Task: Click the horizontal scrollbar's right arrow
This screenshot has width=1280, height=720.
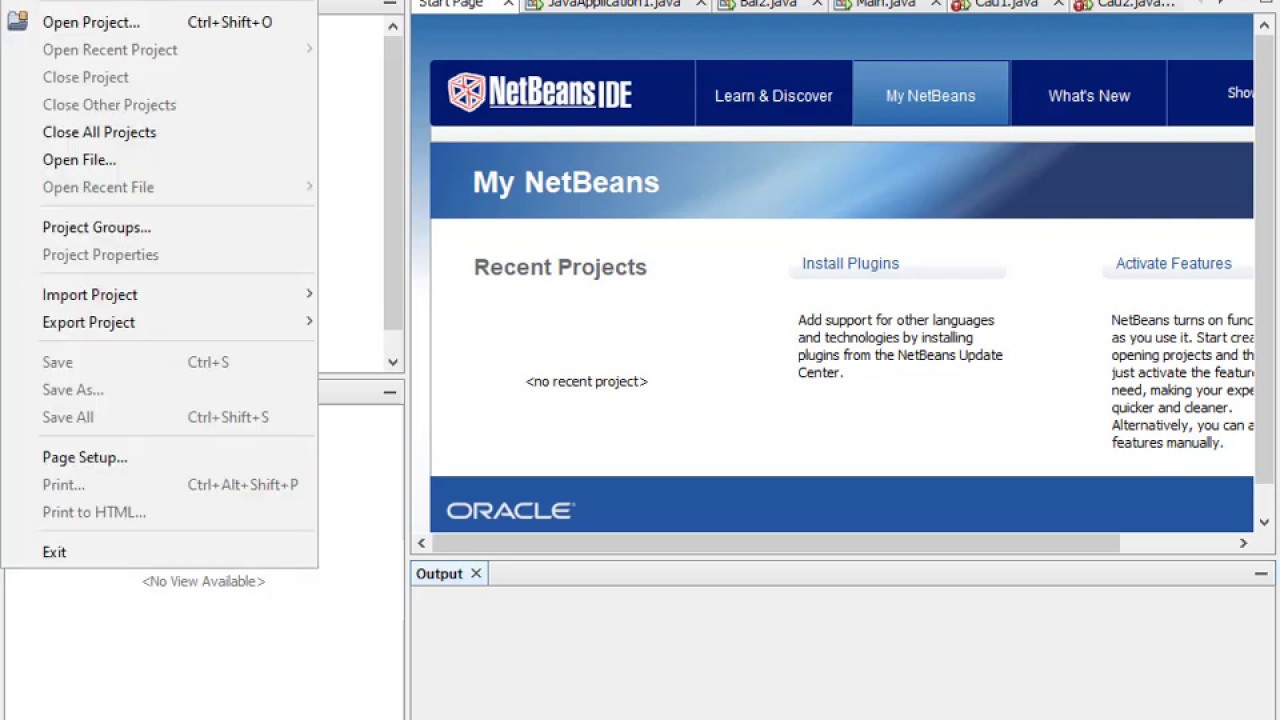Action: (1243, 543)
